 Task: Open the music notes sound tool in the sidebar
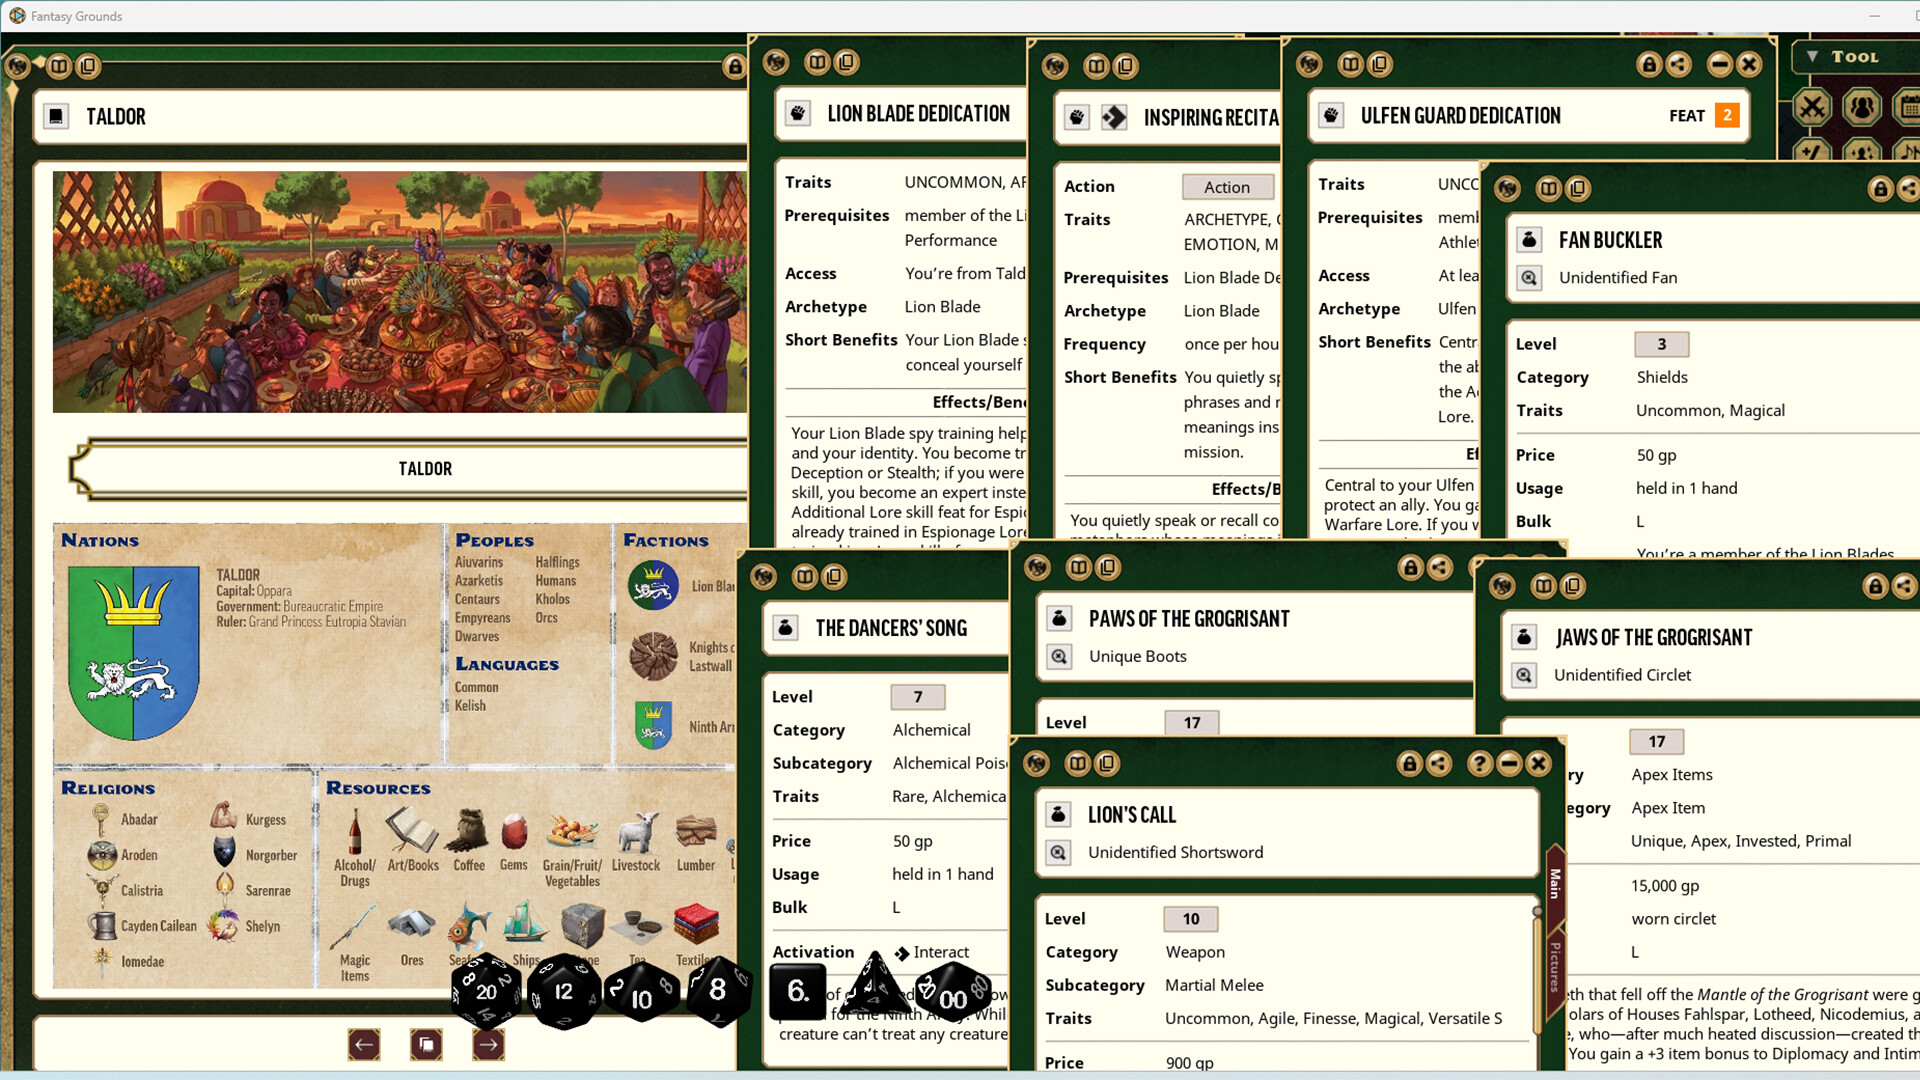click(1910, 152)
